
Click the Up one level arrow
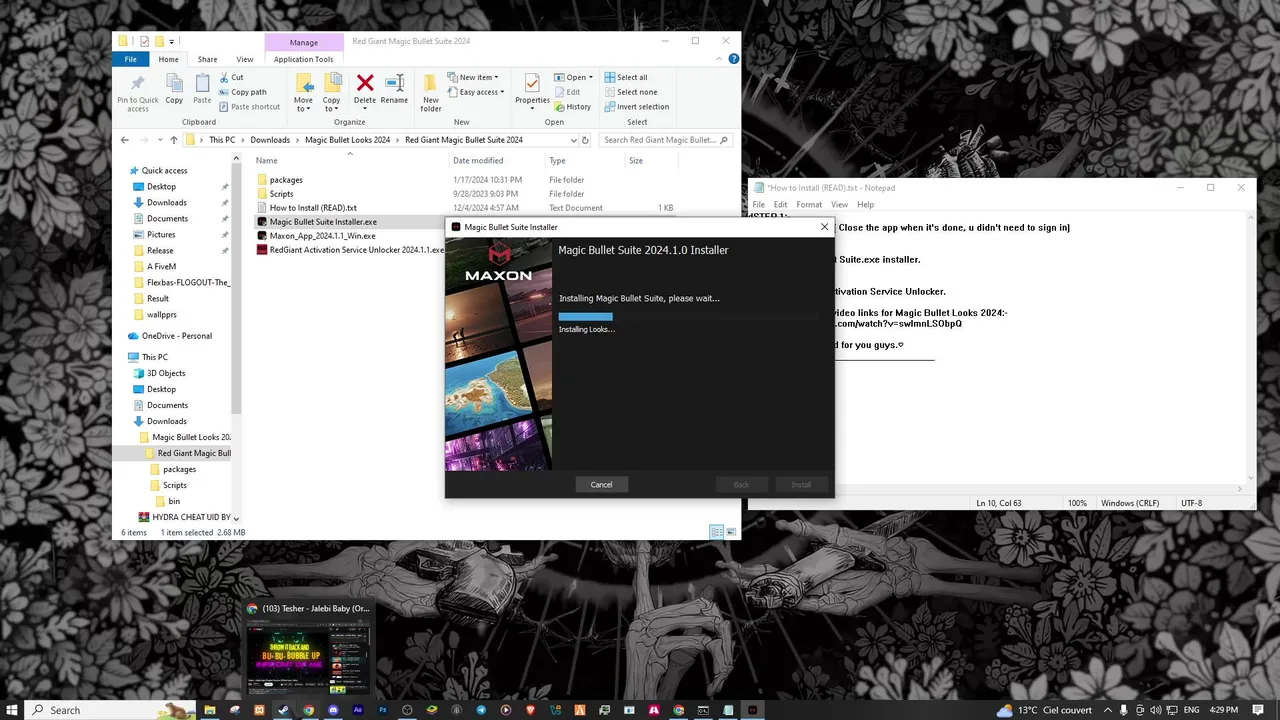pyautogui.click(x=173, y=140)
